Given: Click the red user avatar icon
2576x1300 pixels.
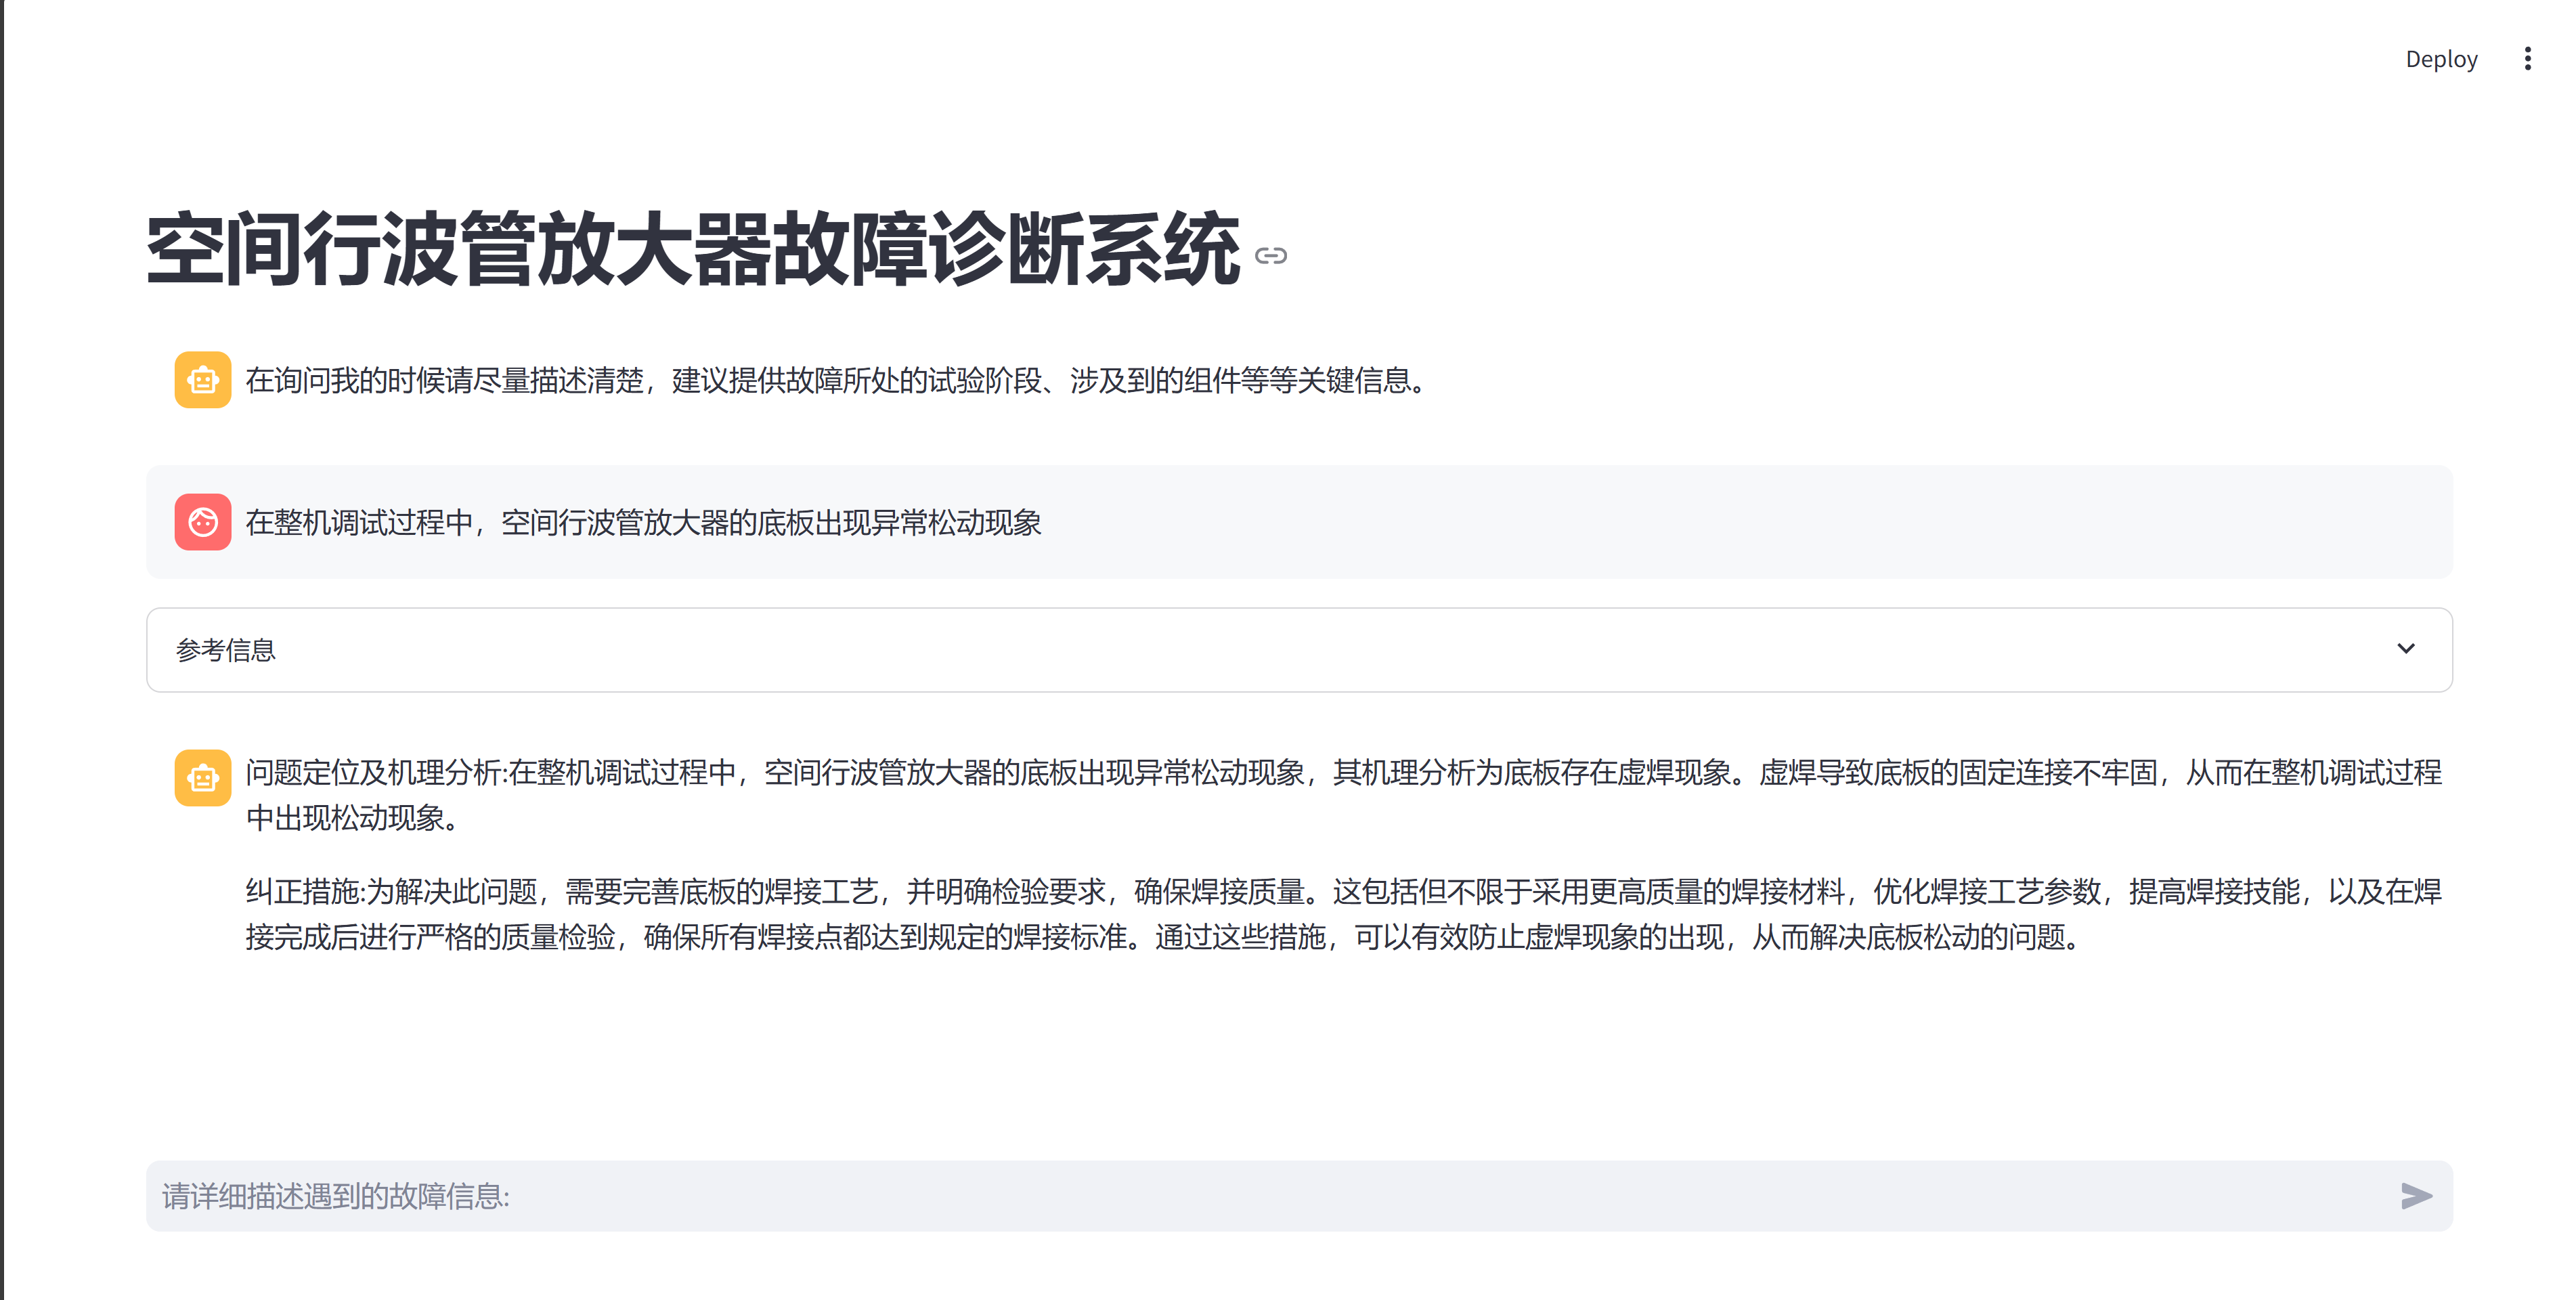Looking at the screenshot, I should 203,522.
